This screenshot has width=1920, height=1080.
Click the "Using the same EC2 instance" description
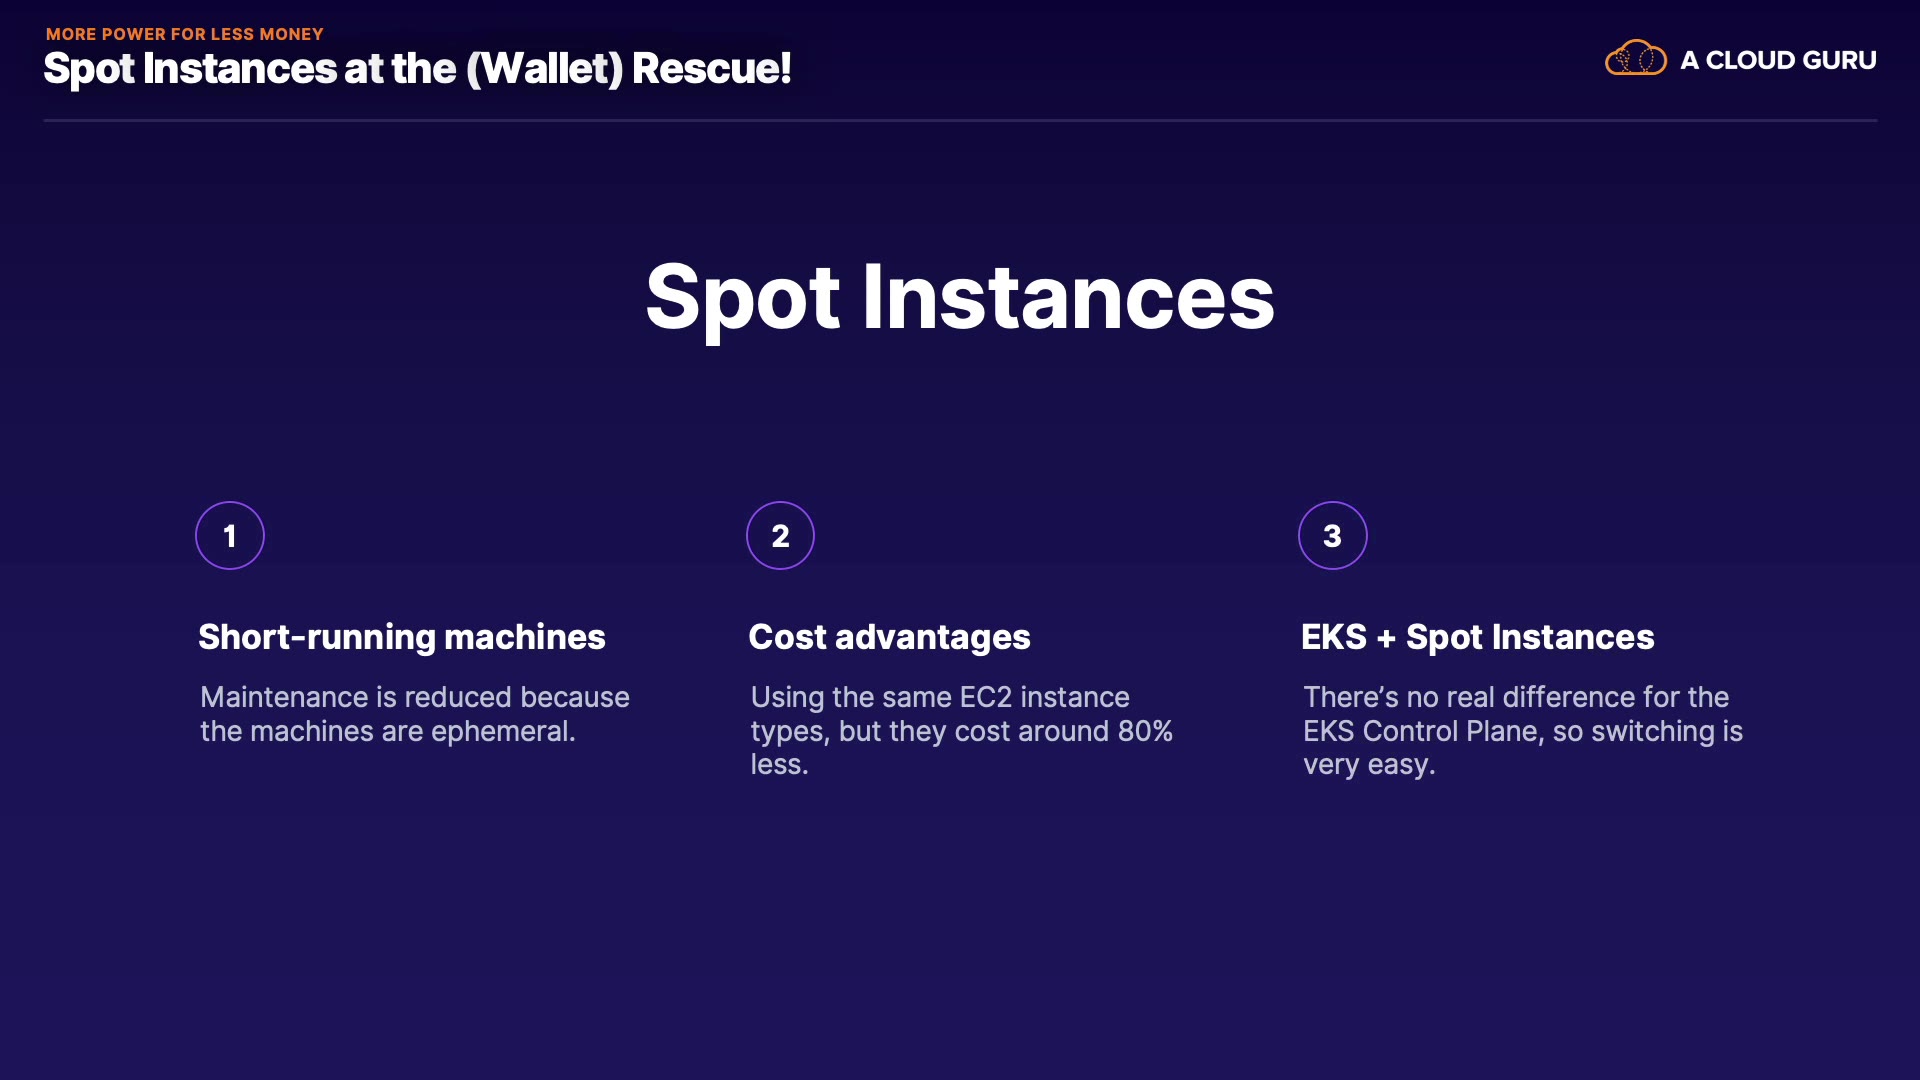940,697
